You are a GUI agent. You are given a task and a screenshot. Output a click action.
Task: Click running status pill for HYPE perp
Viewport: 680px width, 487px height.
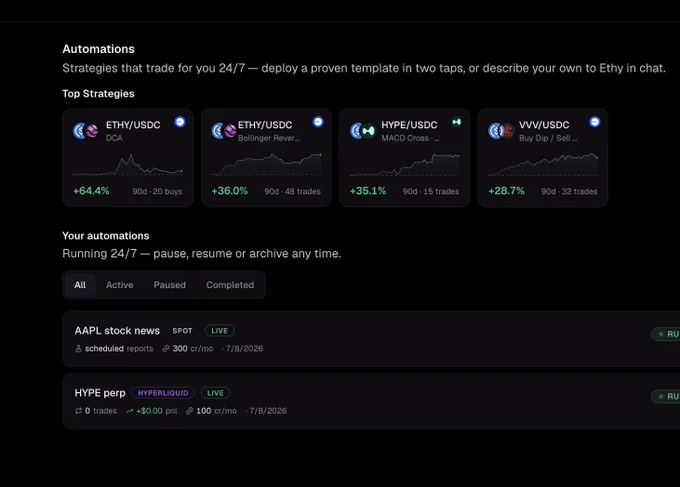(666, 396)
